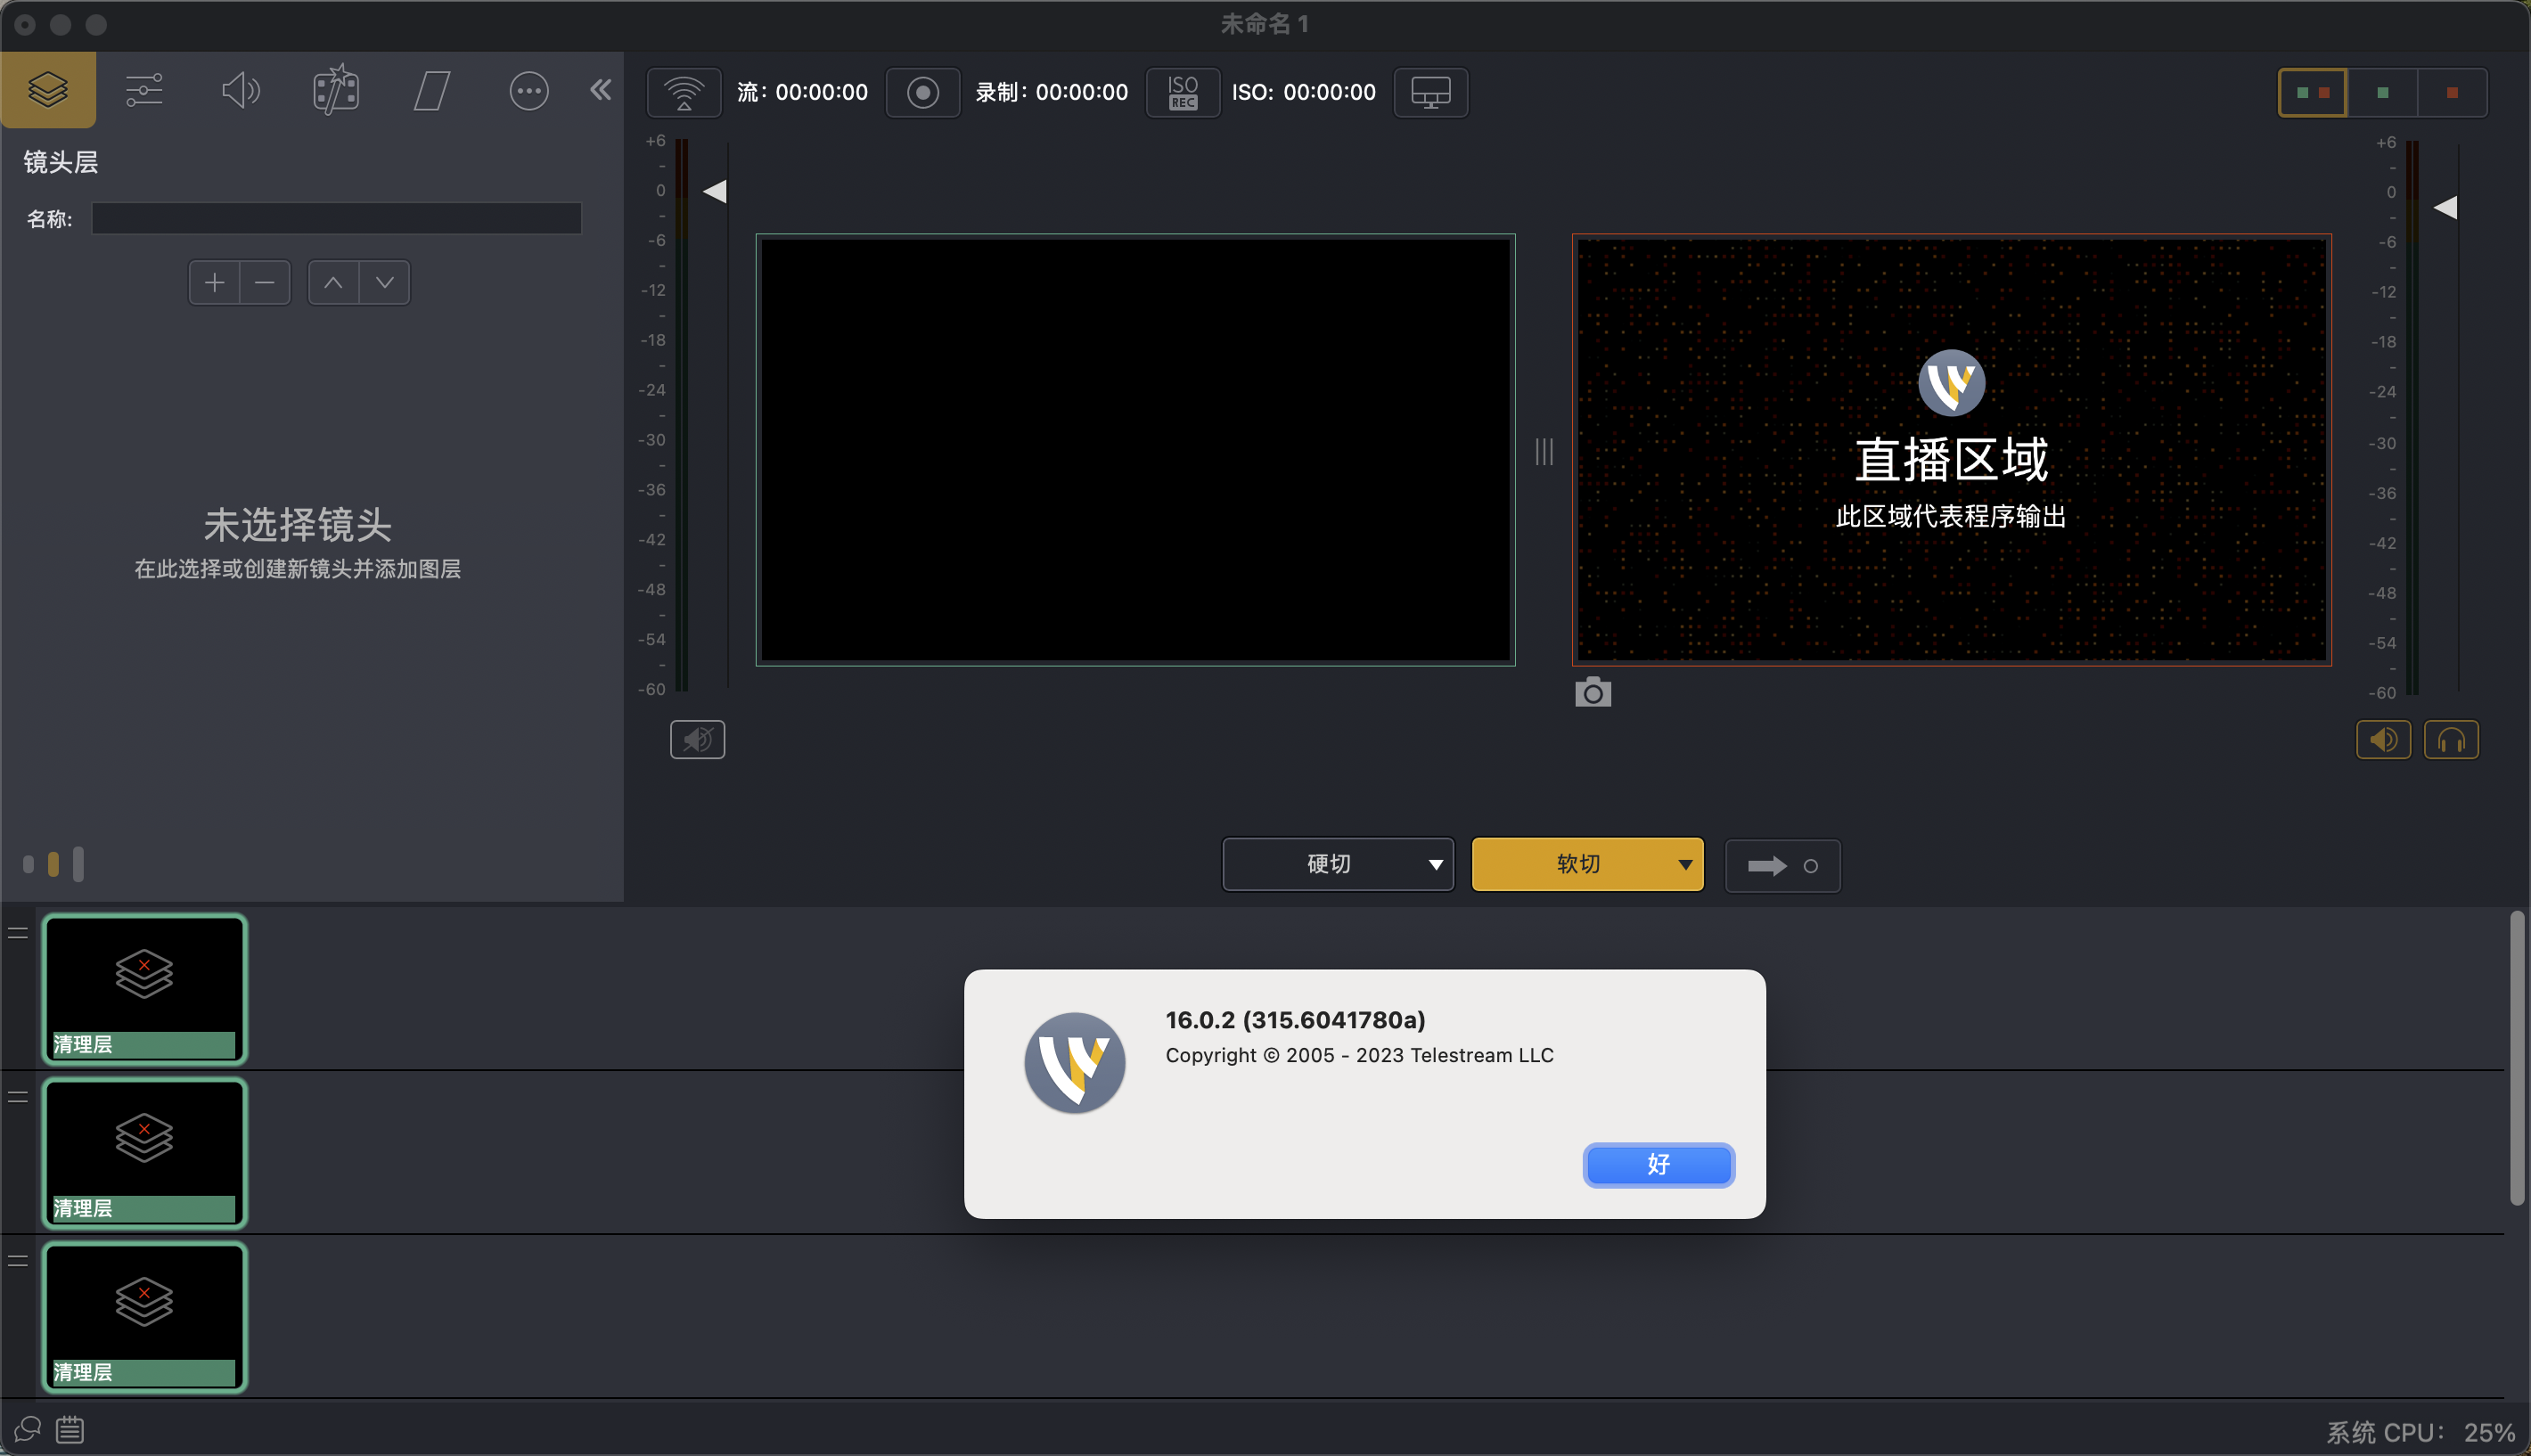Image resolution: width=2531 pixels, height=1456 pixels.
Task: Click the splitter between preview and live
Action: [x=1544, y=451]
